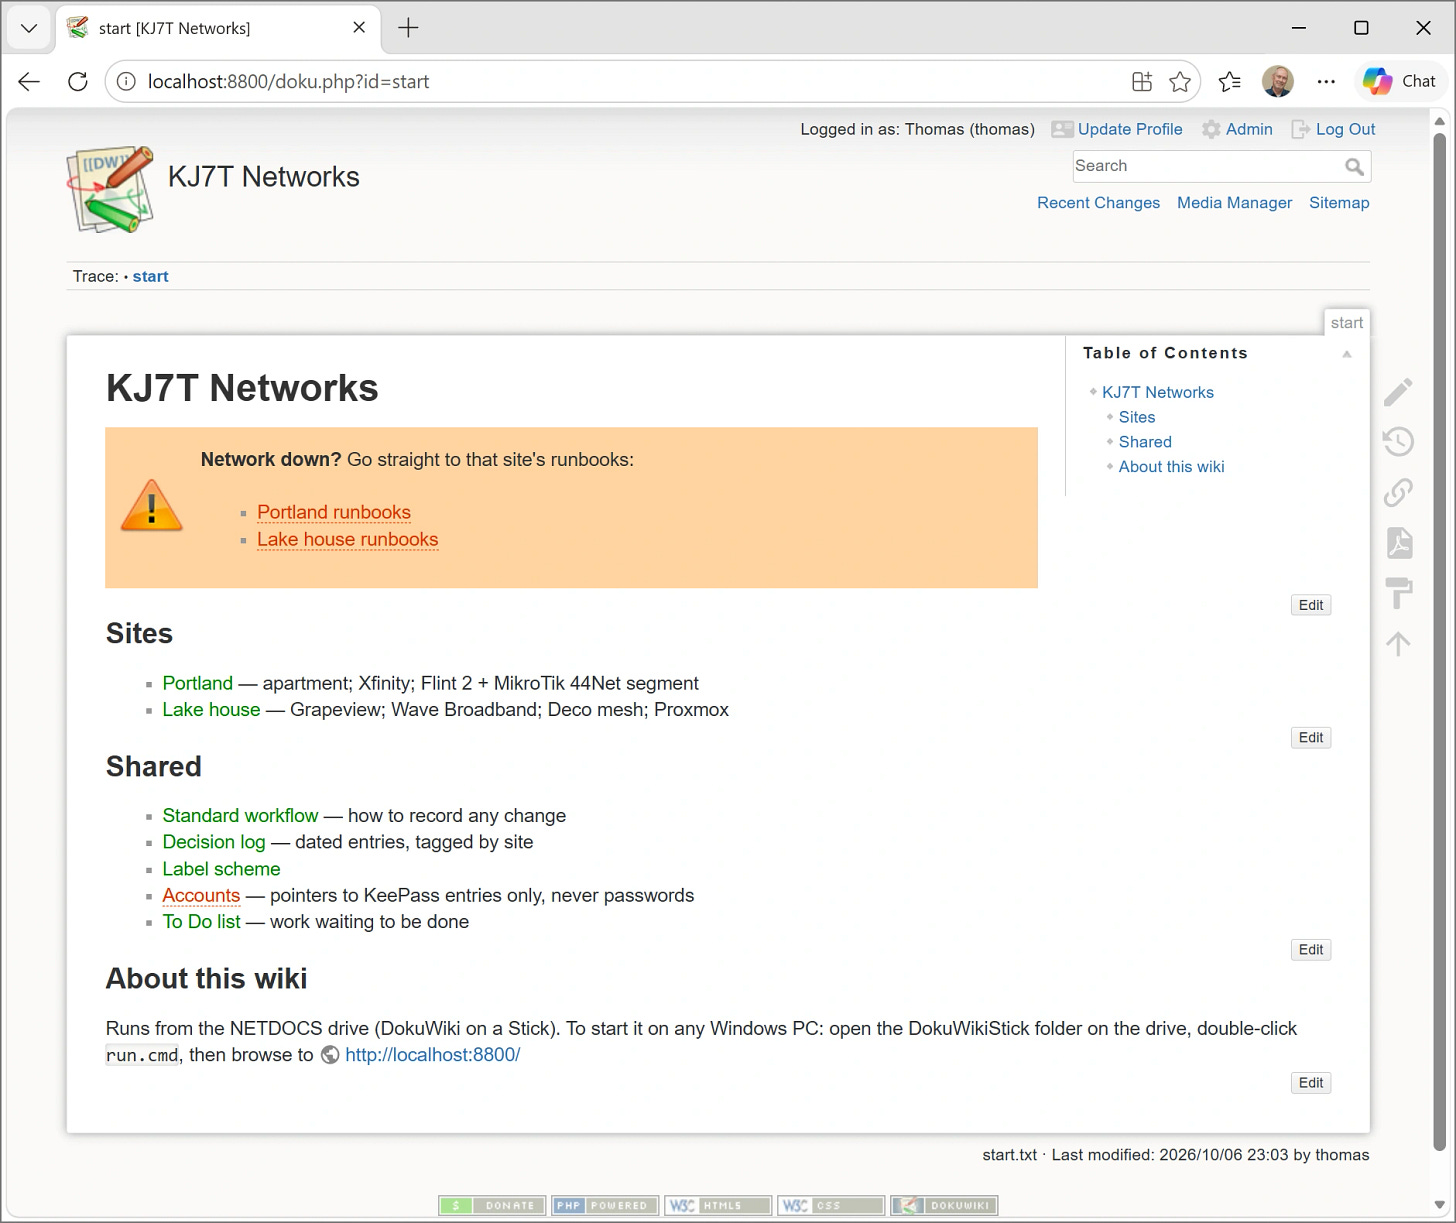
Task: Open browser Settings and more menu
Action: pos(1326,82)
